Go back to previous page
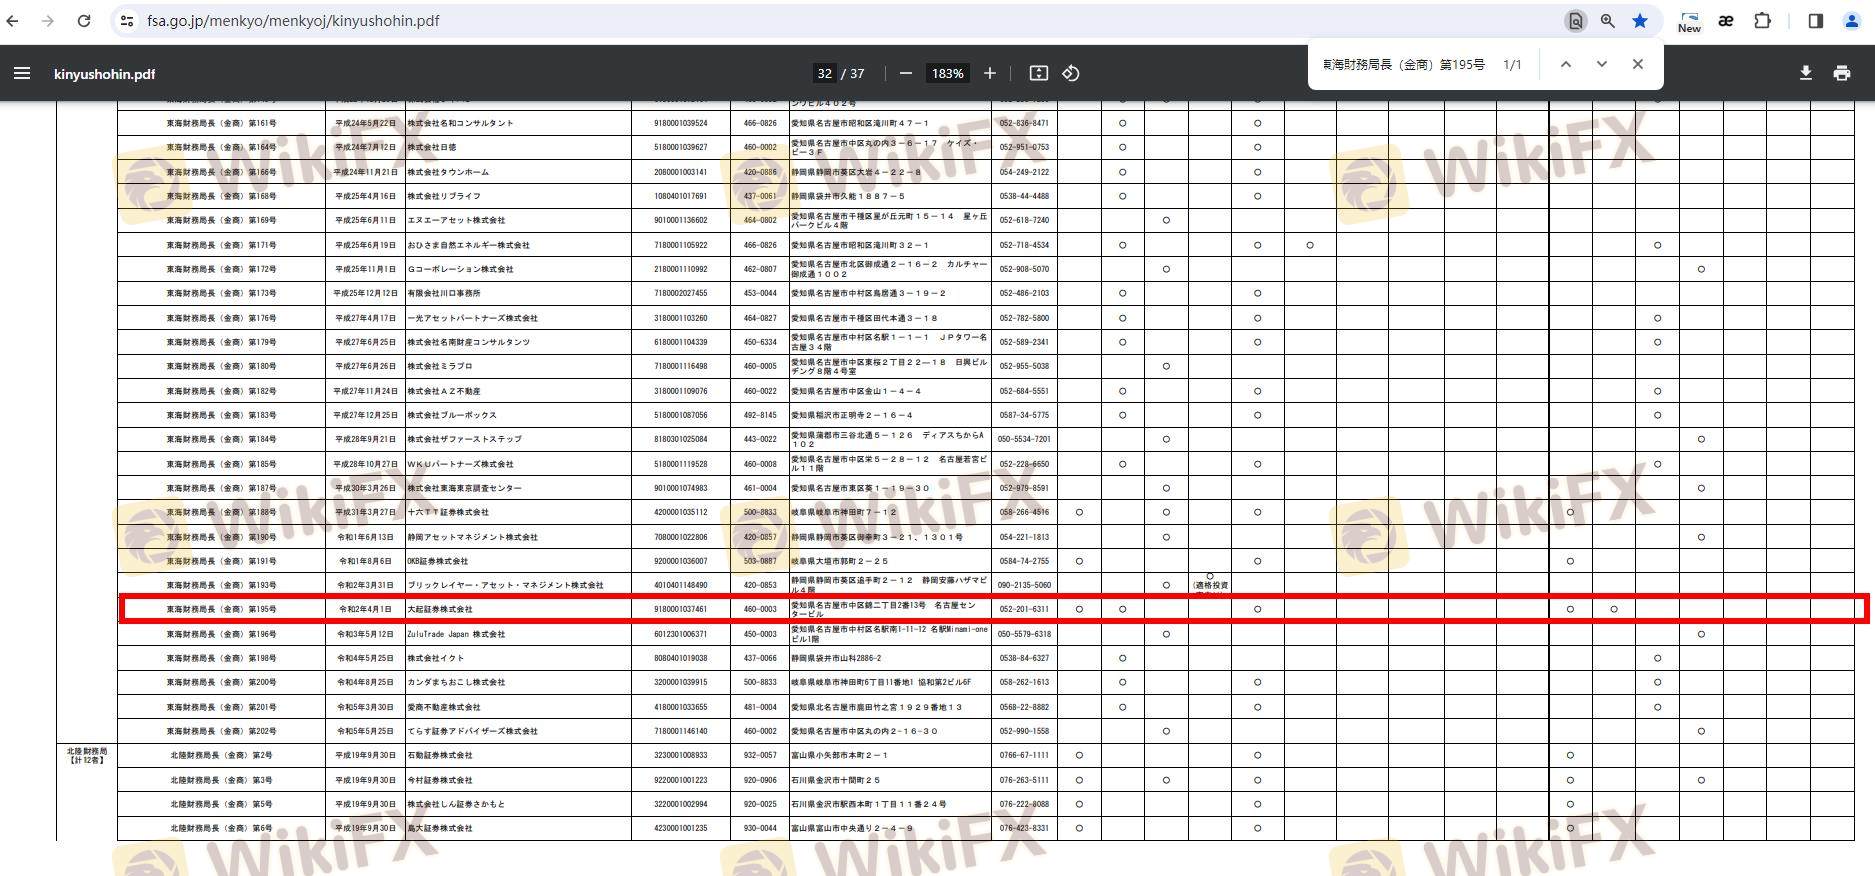Screen dimensions: 1875x876 [13, 21]
